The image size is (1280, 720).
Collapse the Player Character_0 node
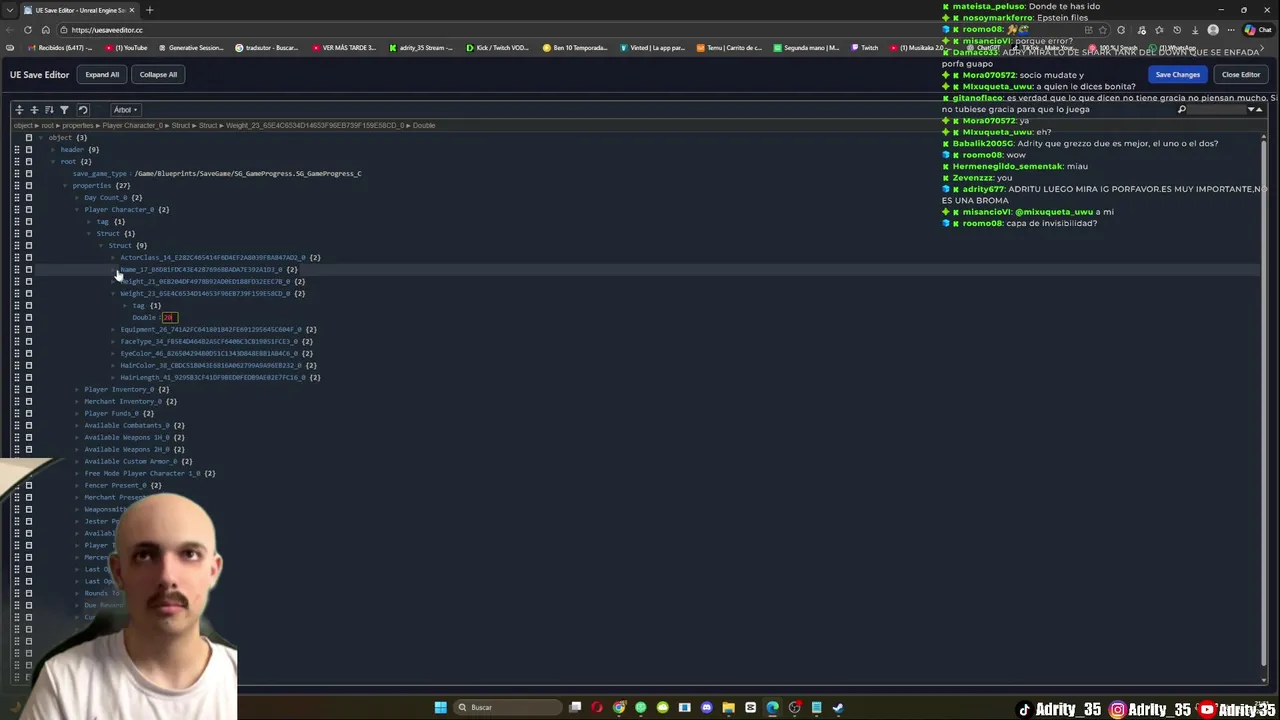[x=77, y=210]
